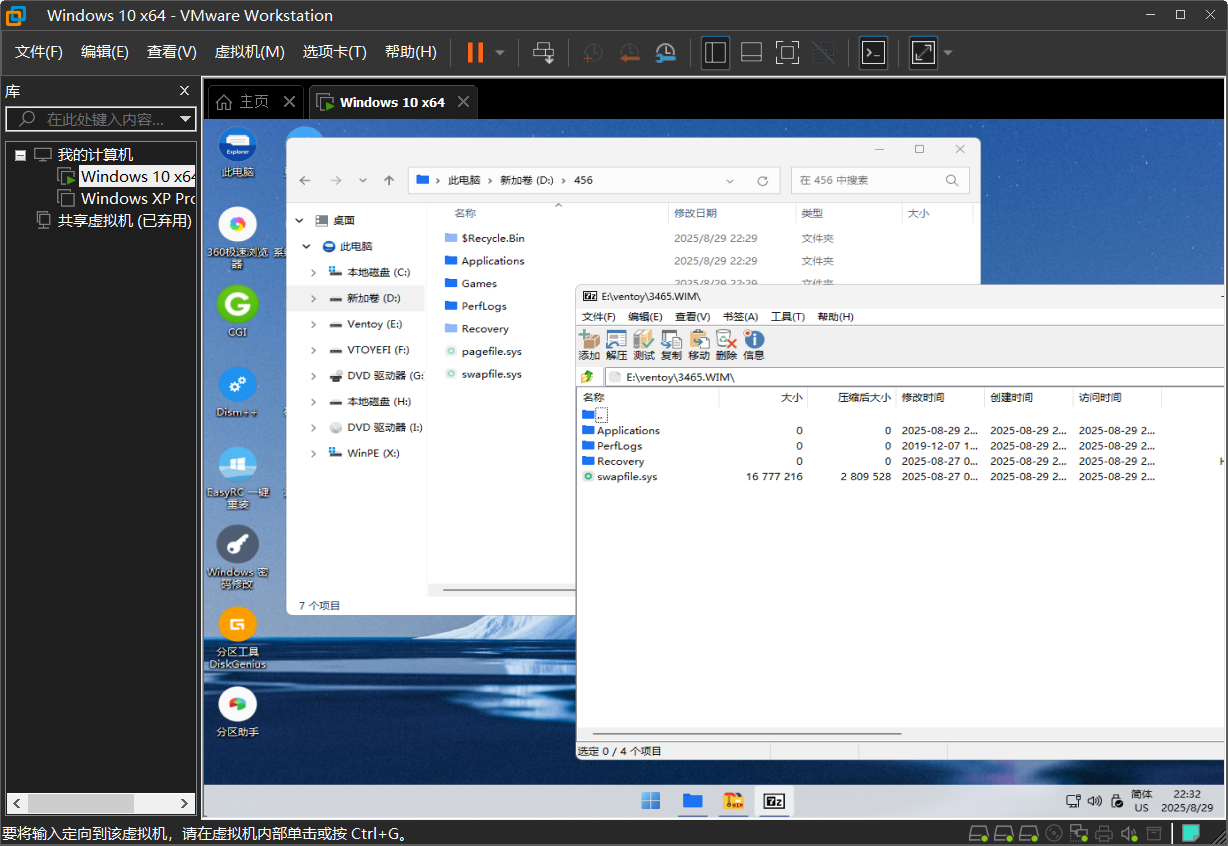Open the snapshot manager wrench-clock icon
The image size is (1228, 846).
coord(665,52)
